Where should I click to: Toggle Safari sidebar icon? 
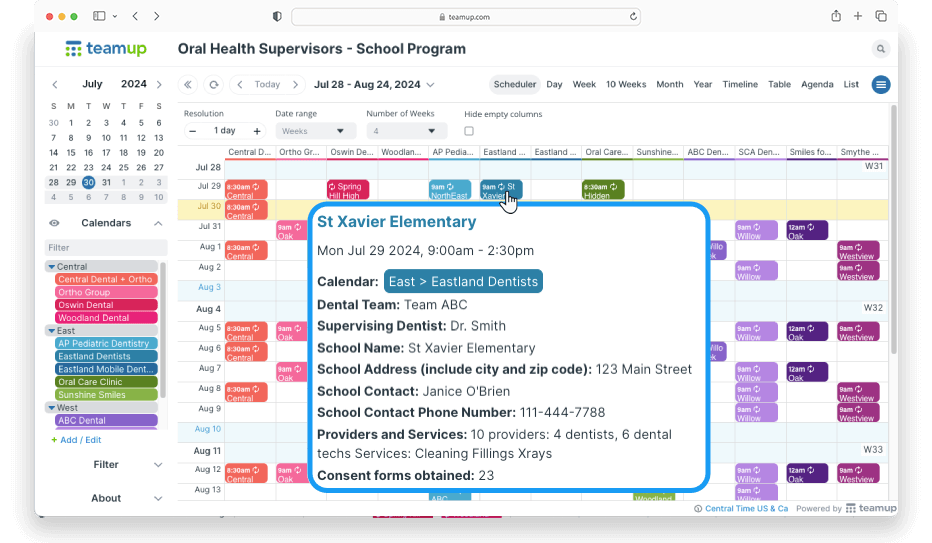click(99, 16)
